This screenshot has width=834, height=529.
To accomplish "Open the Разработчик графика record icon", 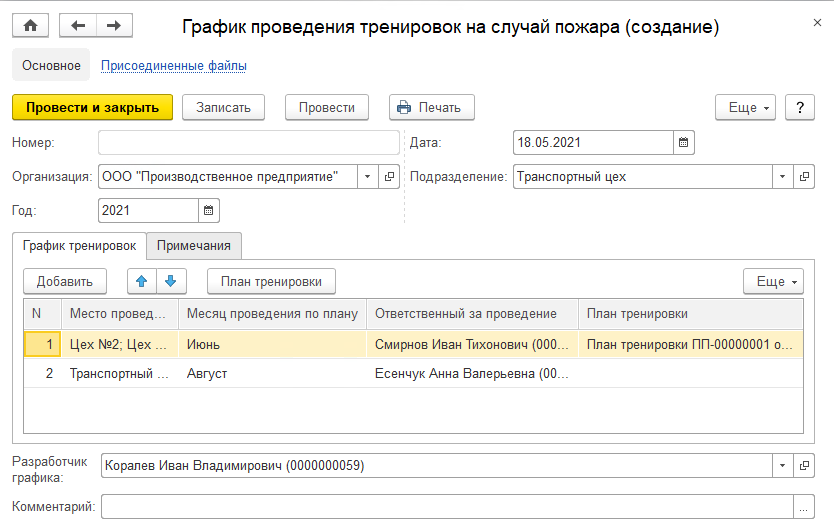I will 803,466.
